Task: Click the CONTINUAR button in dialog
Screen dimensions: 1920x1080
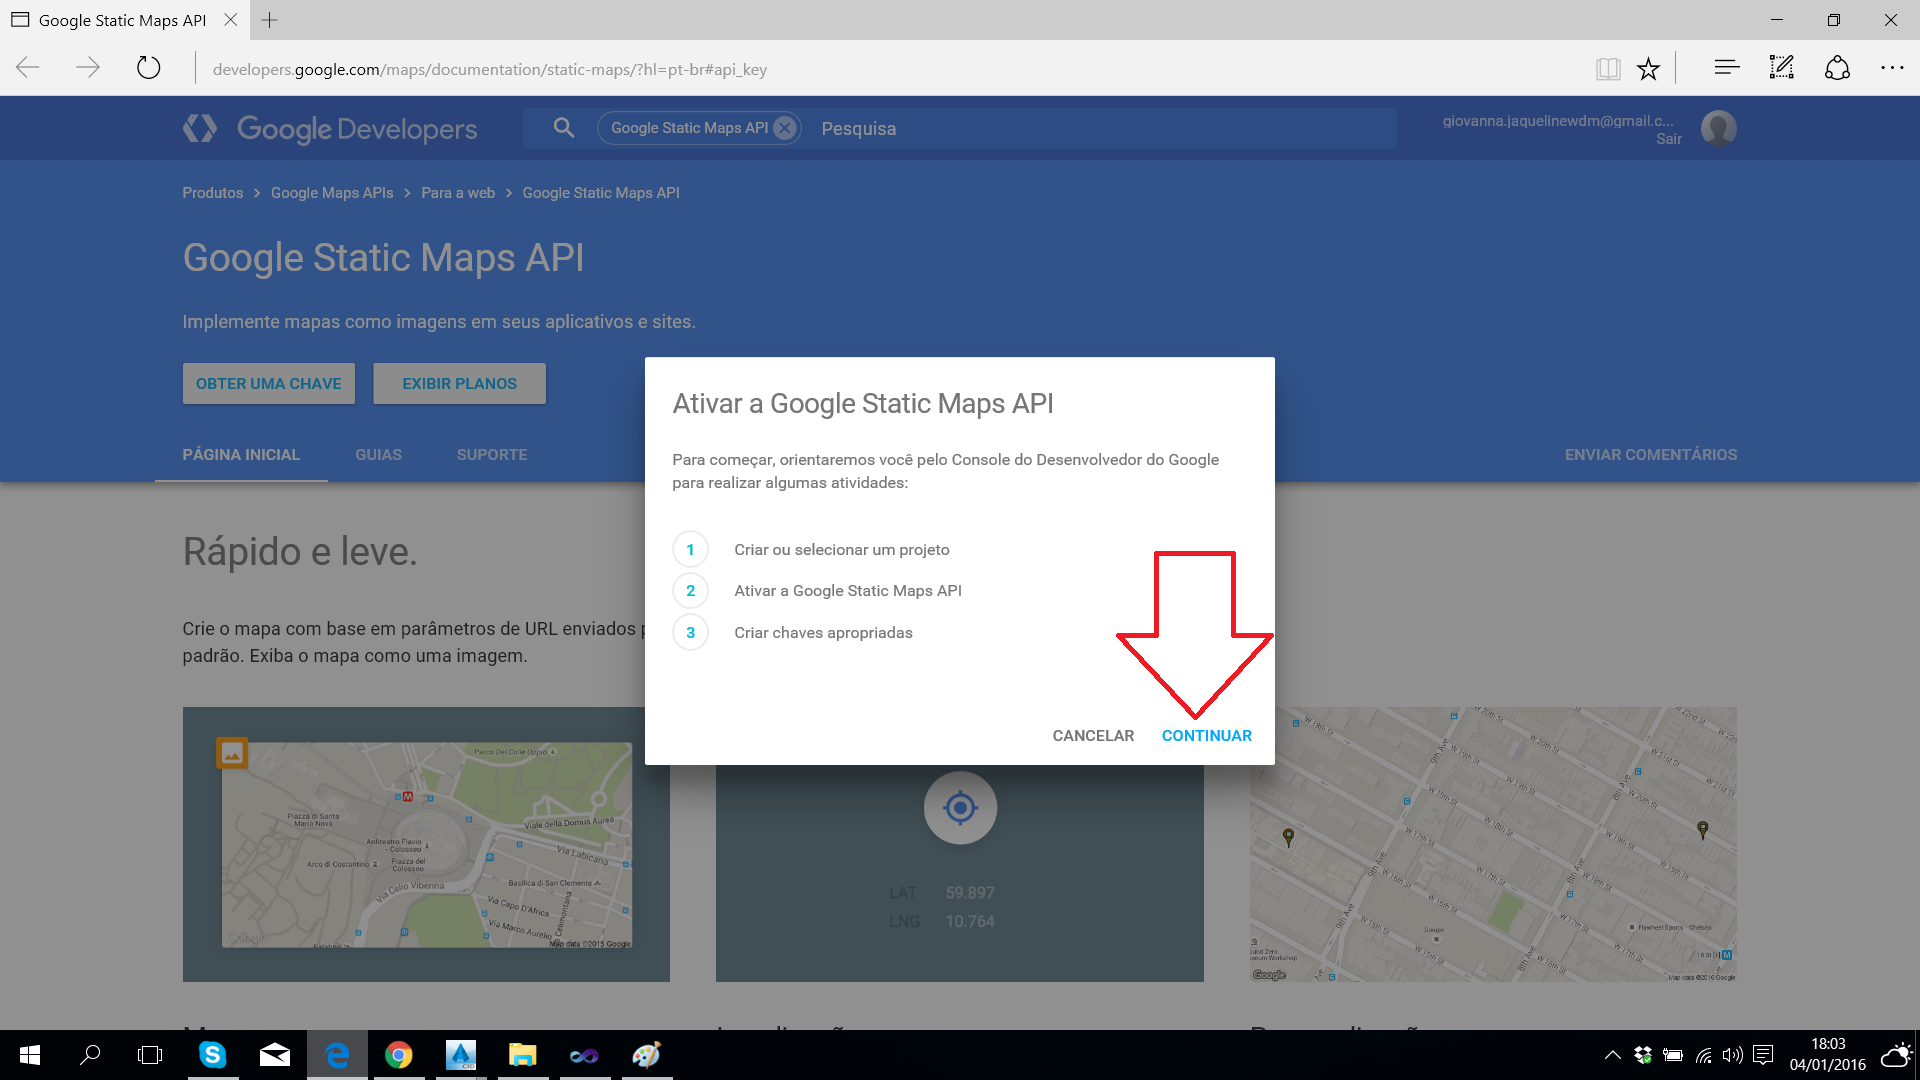Action: click(x=1206, y=736)
